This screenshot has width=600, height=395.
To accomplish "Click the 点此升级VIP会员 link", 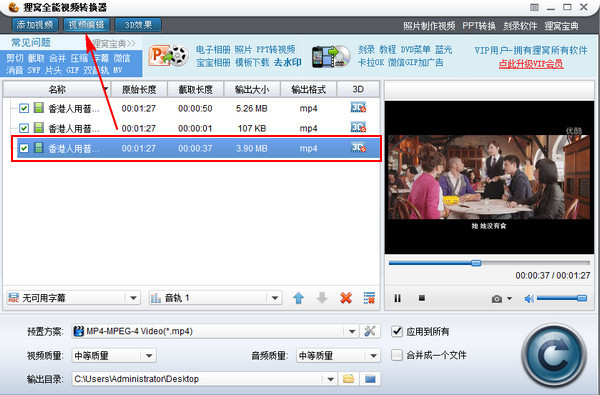I will (x=531, y=64).
